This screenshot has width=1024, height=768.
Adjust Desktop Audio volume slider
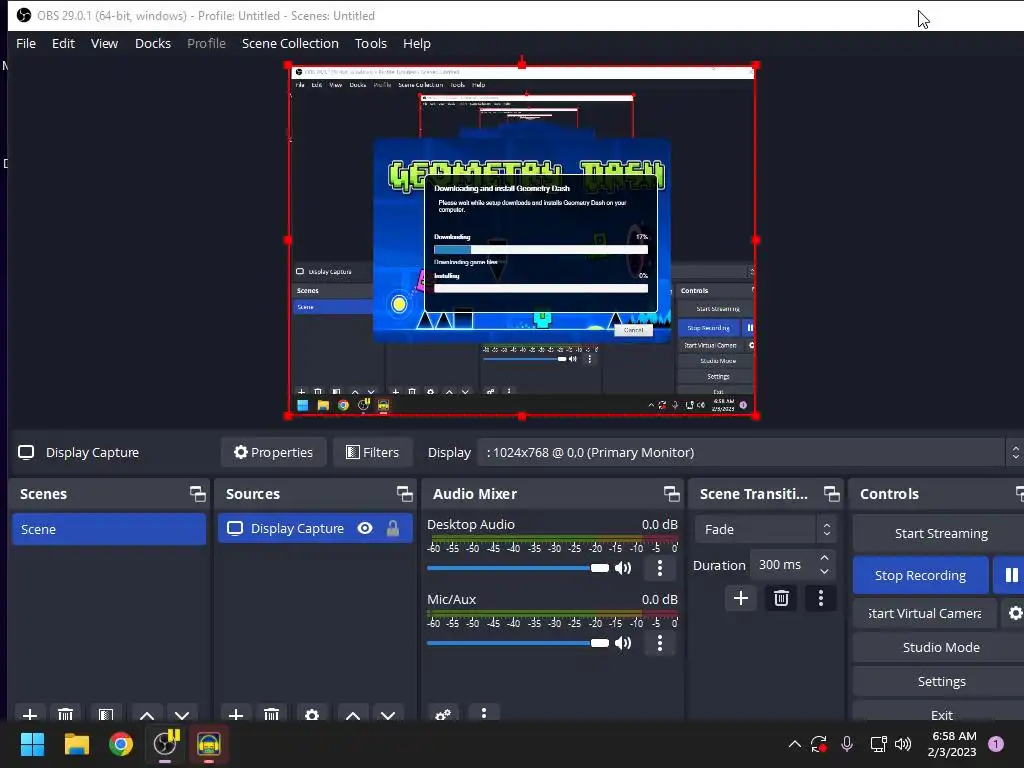[517, 568]
